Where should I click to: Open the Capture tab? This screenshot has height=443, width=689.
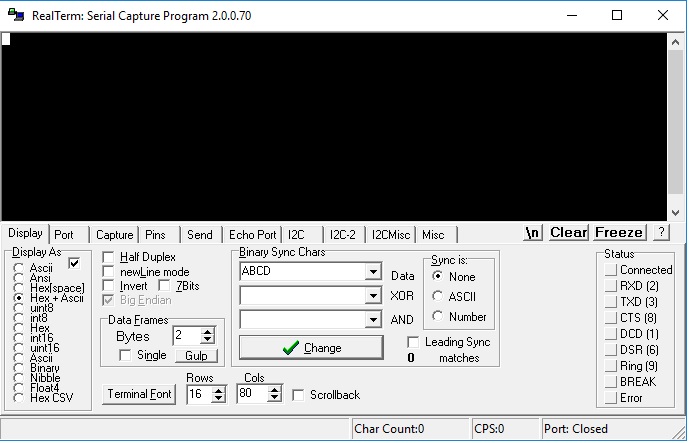click(114, 235)
